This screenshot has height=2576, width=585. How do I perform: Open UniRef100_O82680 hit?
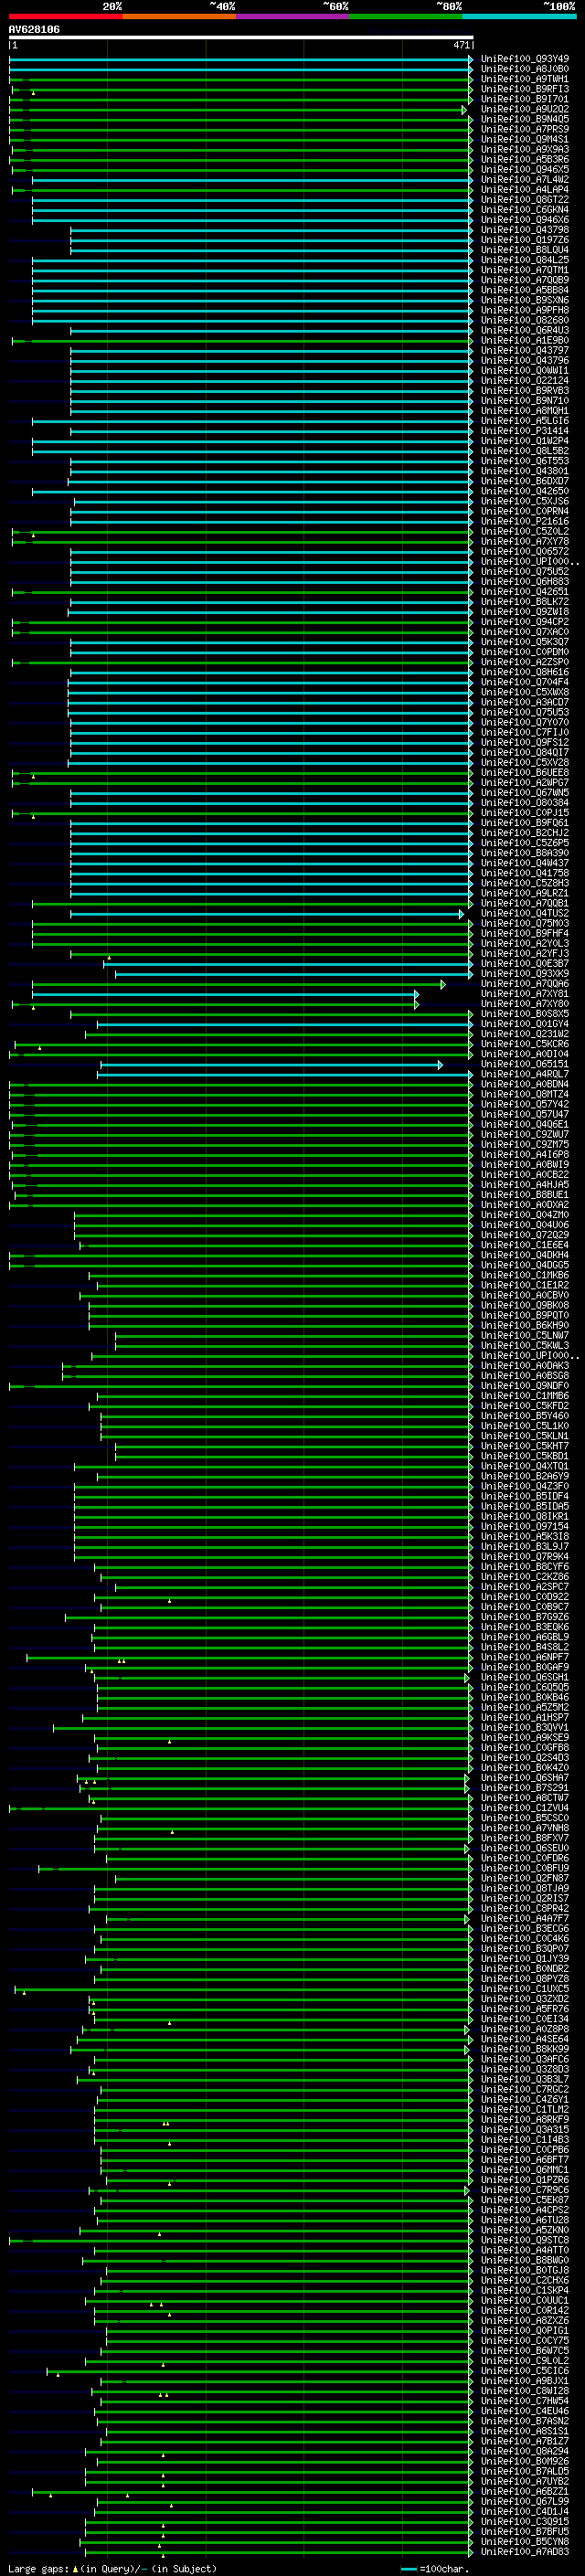tap(525, 320)
